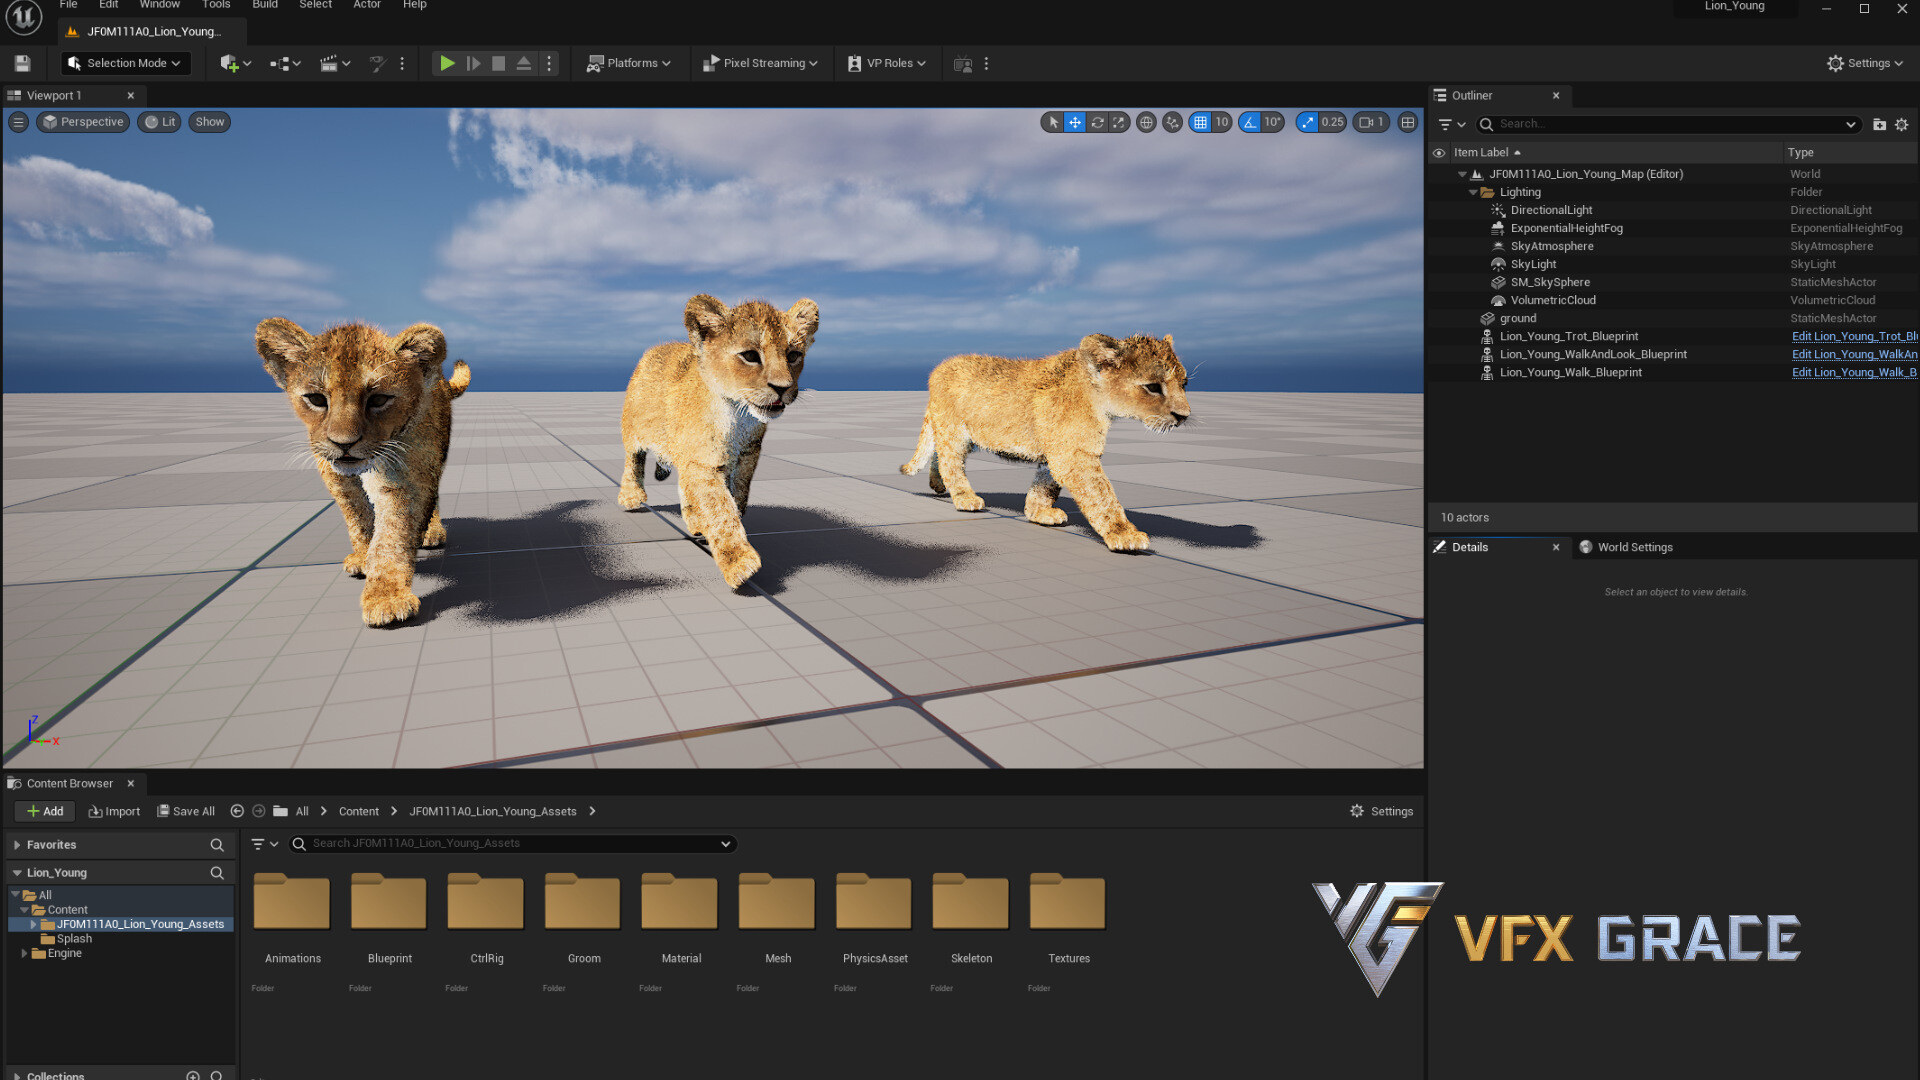Open the Perspective viewport dropdown
The image size is (1920, 1080).
83,121
